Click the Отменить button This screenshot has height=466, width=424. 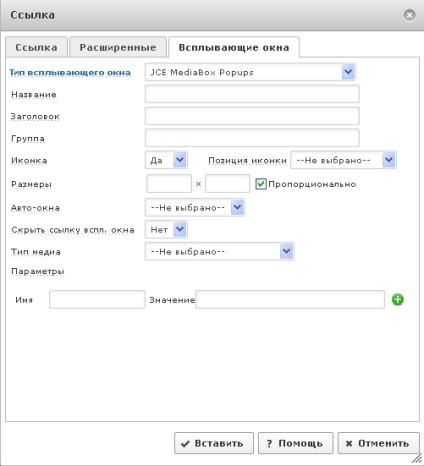click(378, 443)
